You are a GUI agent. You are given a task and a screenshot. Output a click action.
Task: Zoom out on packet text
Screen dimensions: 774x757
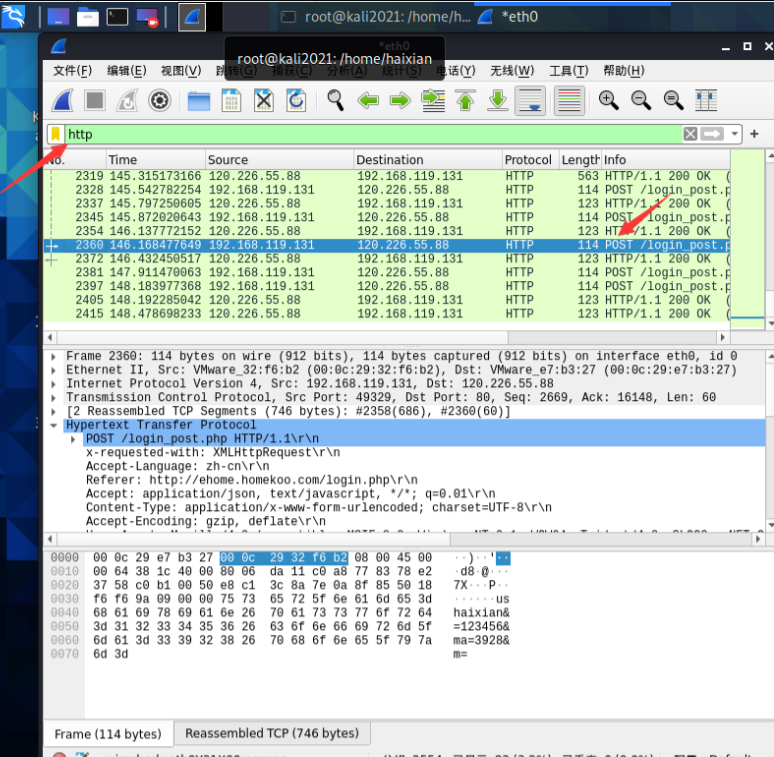pos(641,101)
